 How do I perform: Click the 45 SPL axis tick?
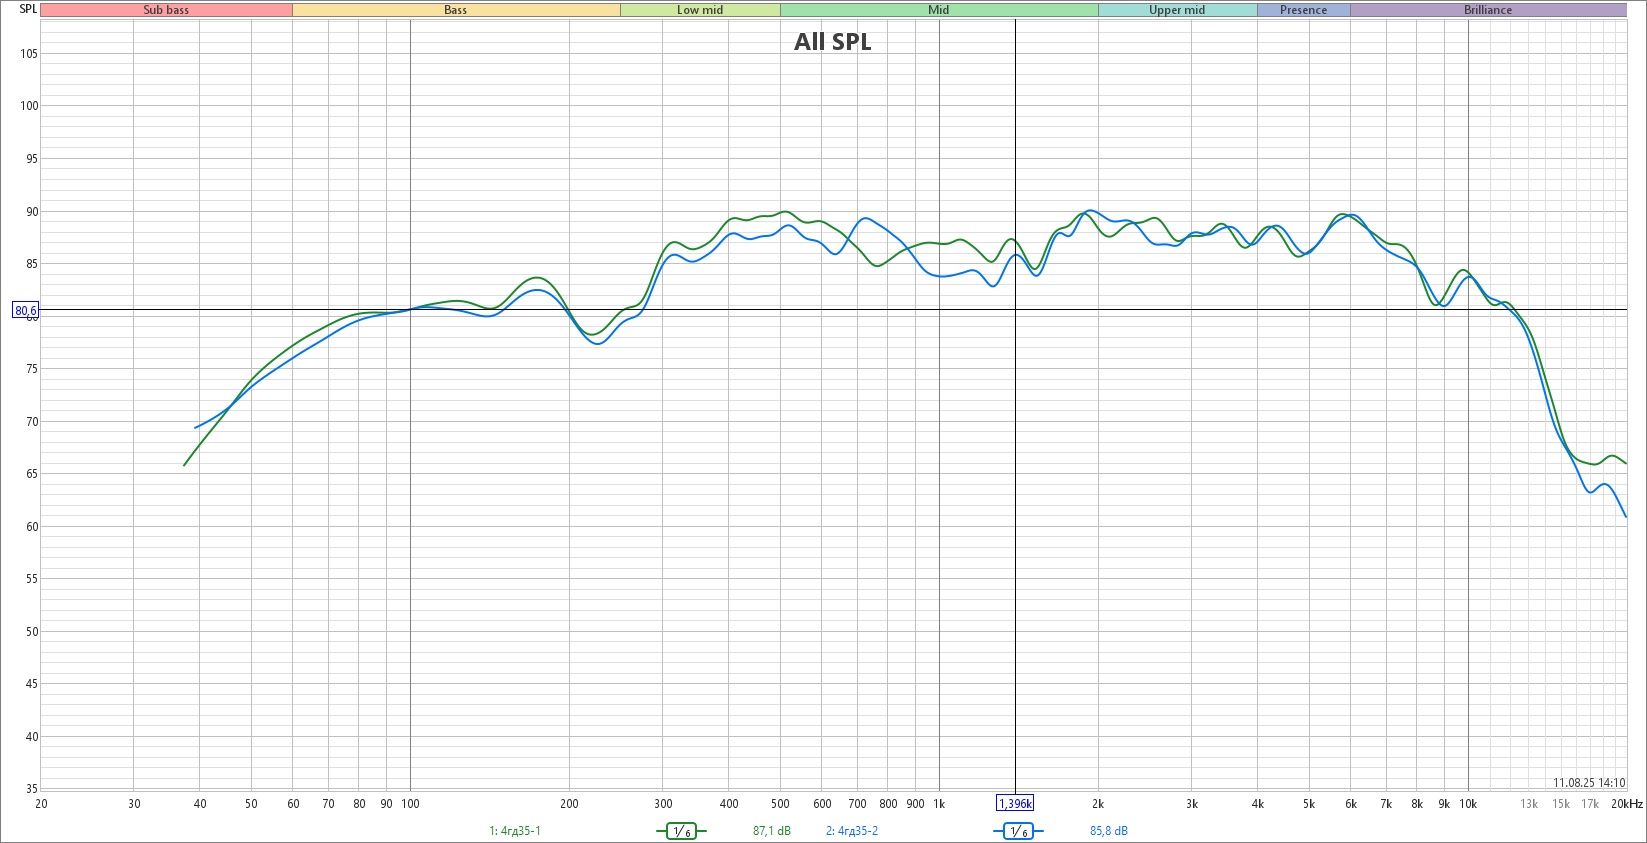point(32,684)
